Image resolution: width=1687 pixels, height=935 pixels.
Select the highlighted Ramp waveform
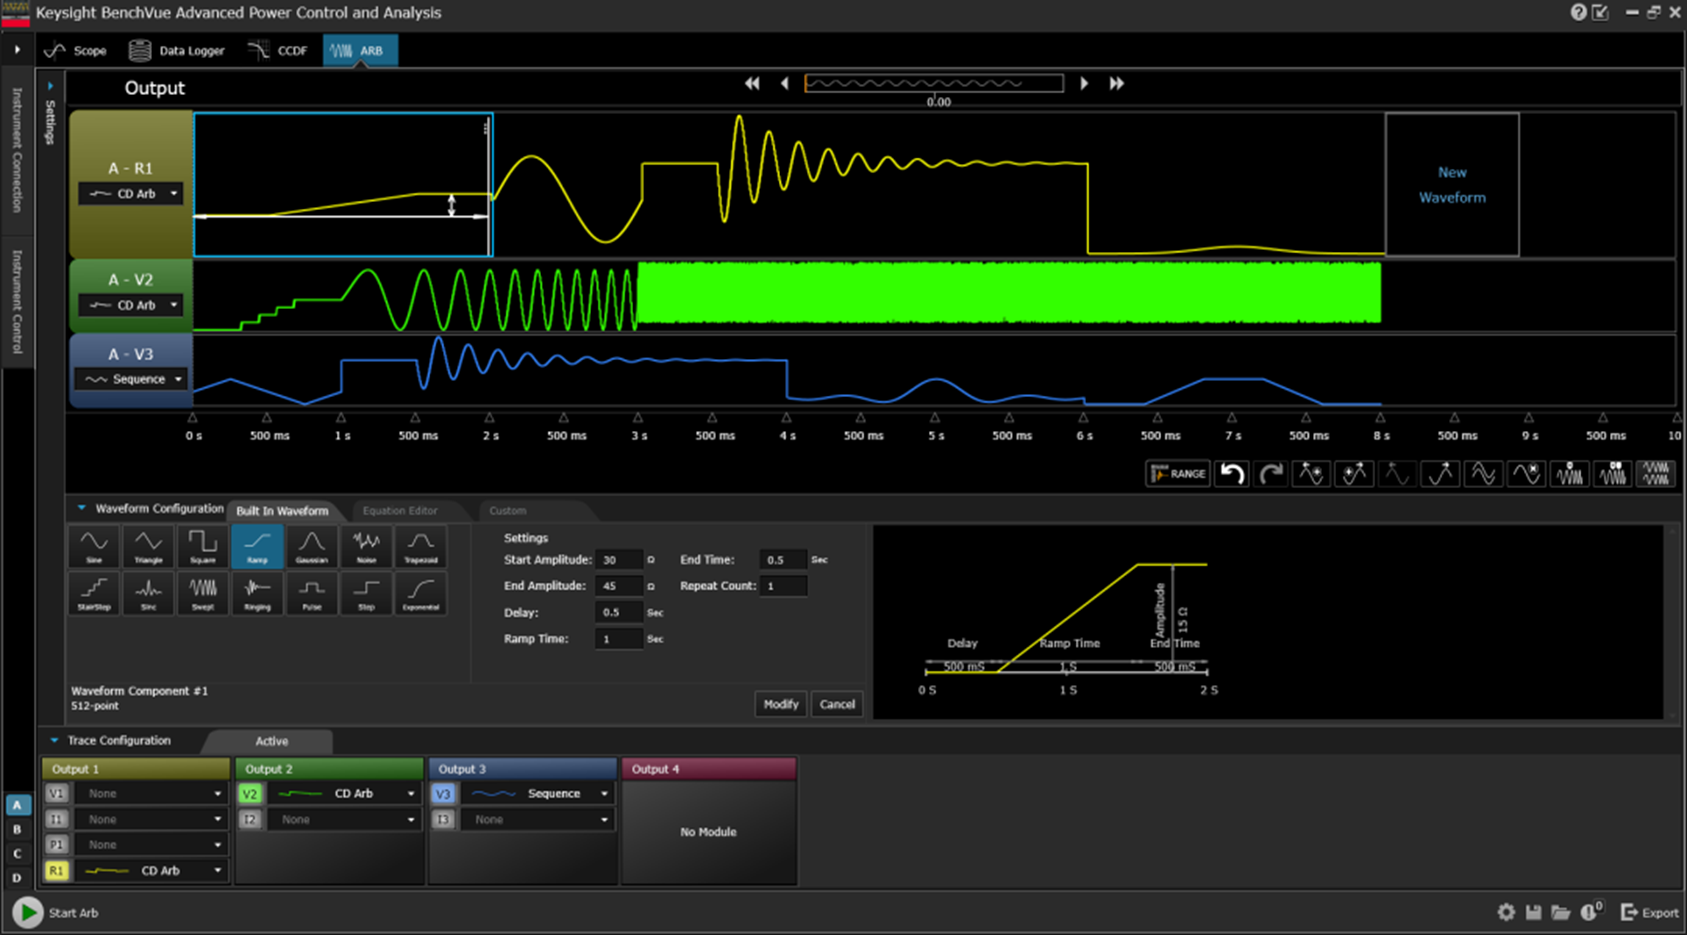click(x=257, y=547)
